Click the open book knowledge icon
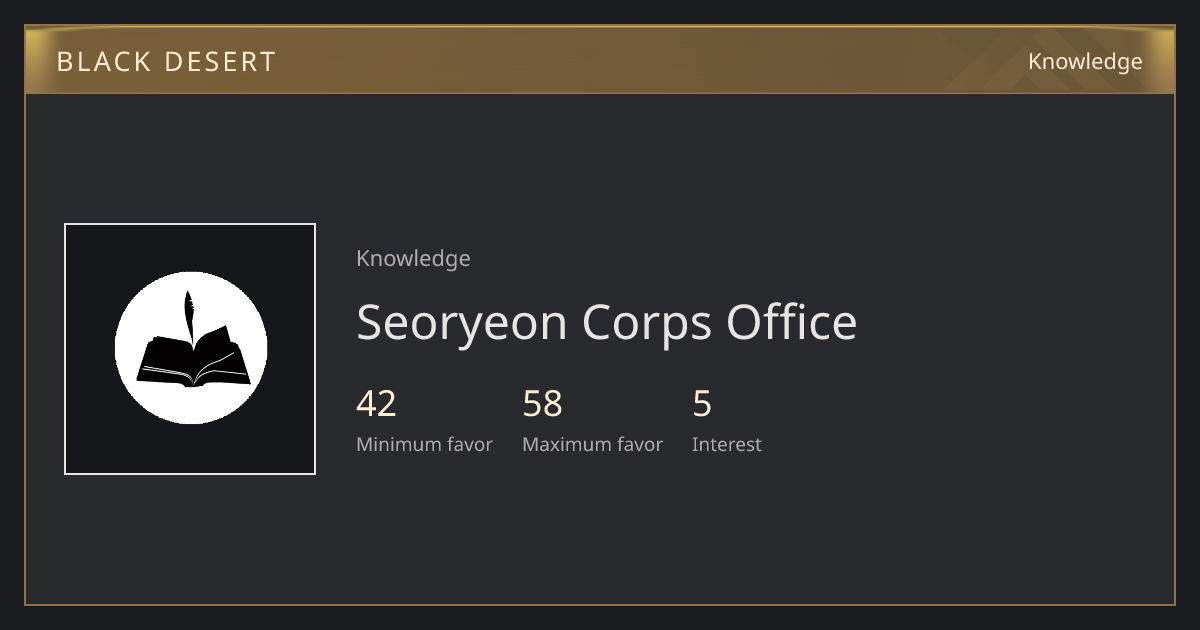The width and height of the screenshot is (1200, 630). tap(193, 357)
